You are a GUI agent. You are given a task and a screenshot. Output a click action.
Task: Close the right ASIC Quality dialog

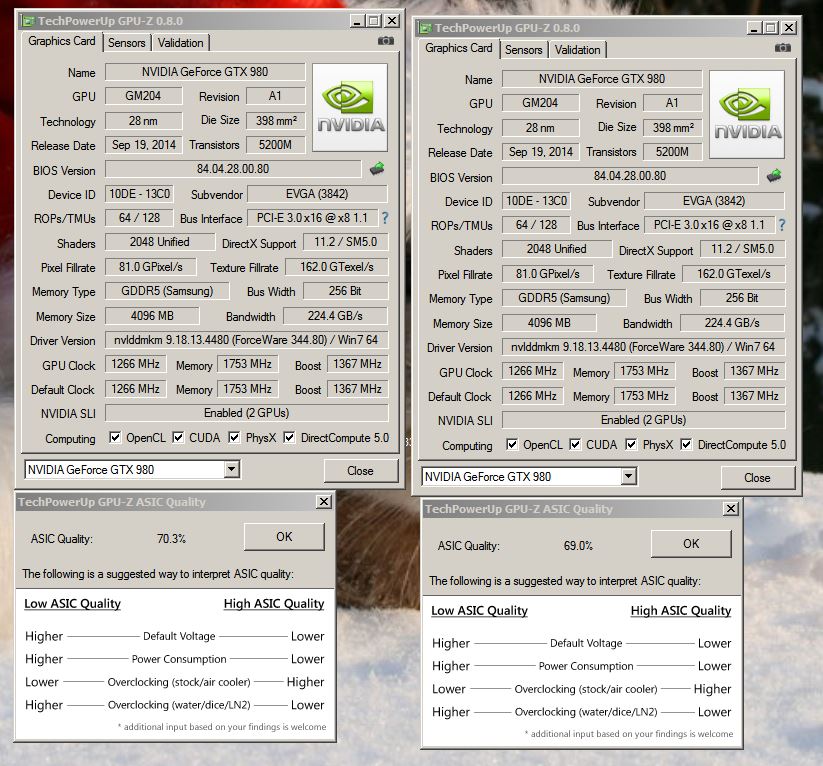tap(731, 509)
